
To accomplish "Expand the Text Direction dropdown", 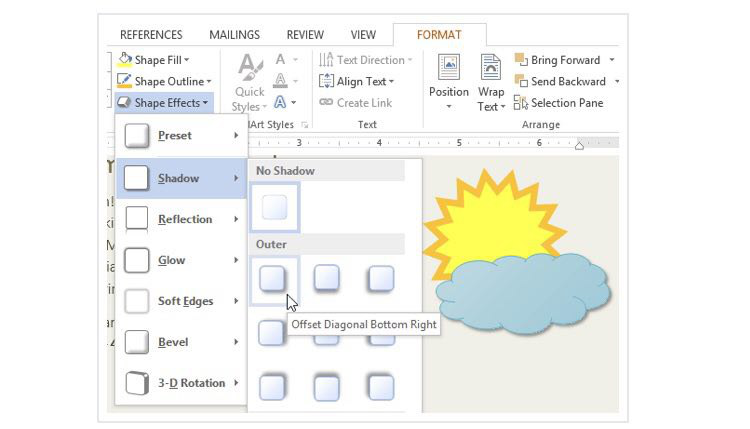I will click(410, 60).
